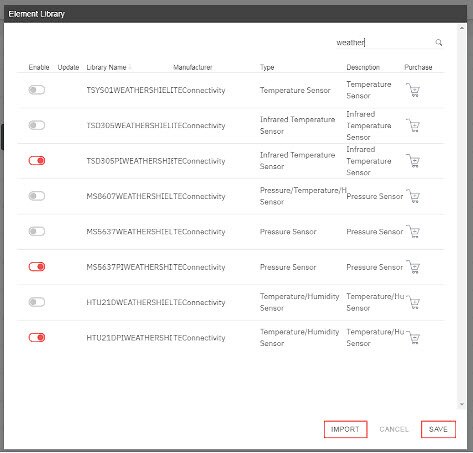The width and height of the screenshot is (473, 453).
Task: Open purchase cart for MS5637PIWEATHERSHIELD
Action: (413, 267)
